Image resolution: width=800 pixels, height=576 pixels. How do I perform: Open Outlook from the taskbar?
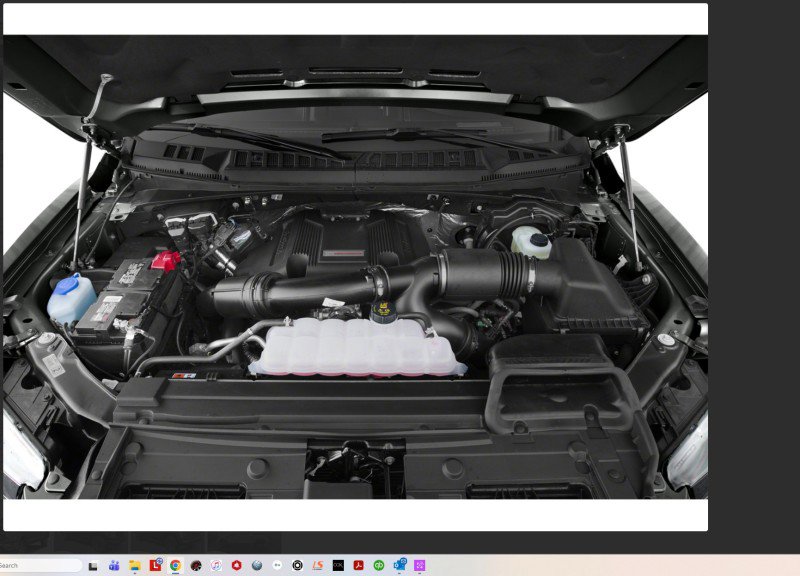(x=401, y=565)
